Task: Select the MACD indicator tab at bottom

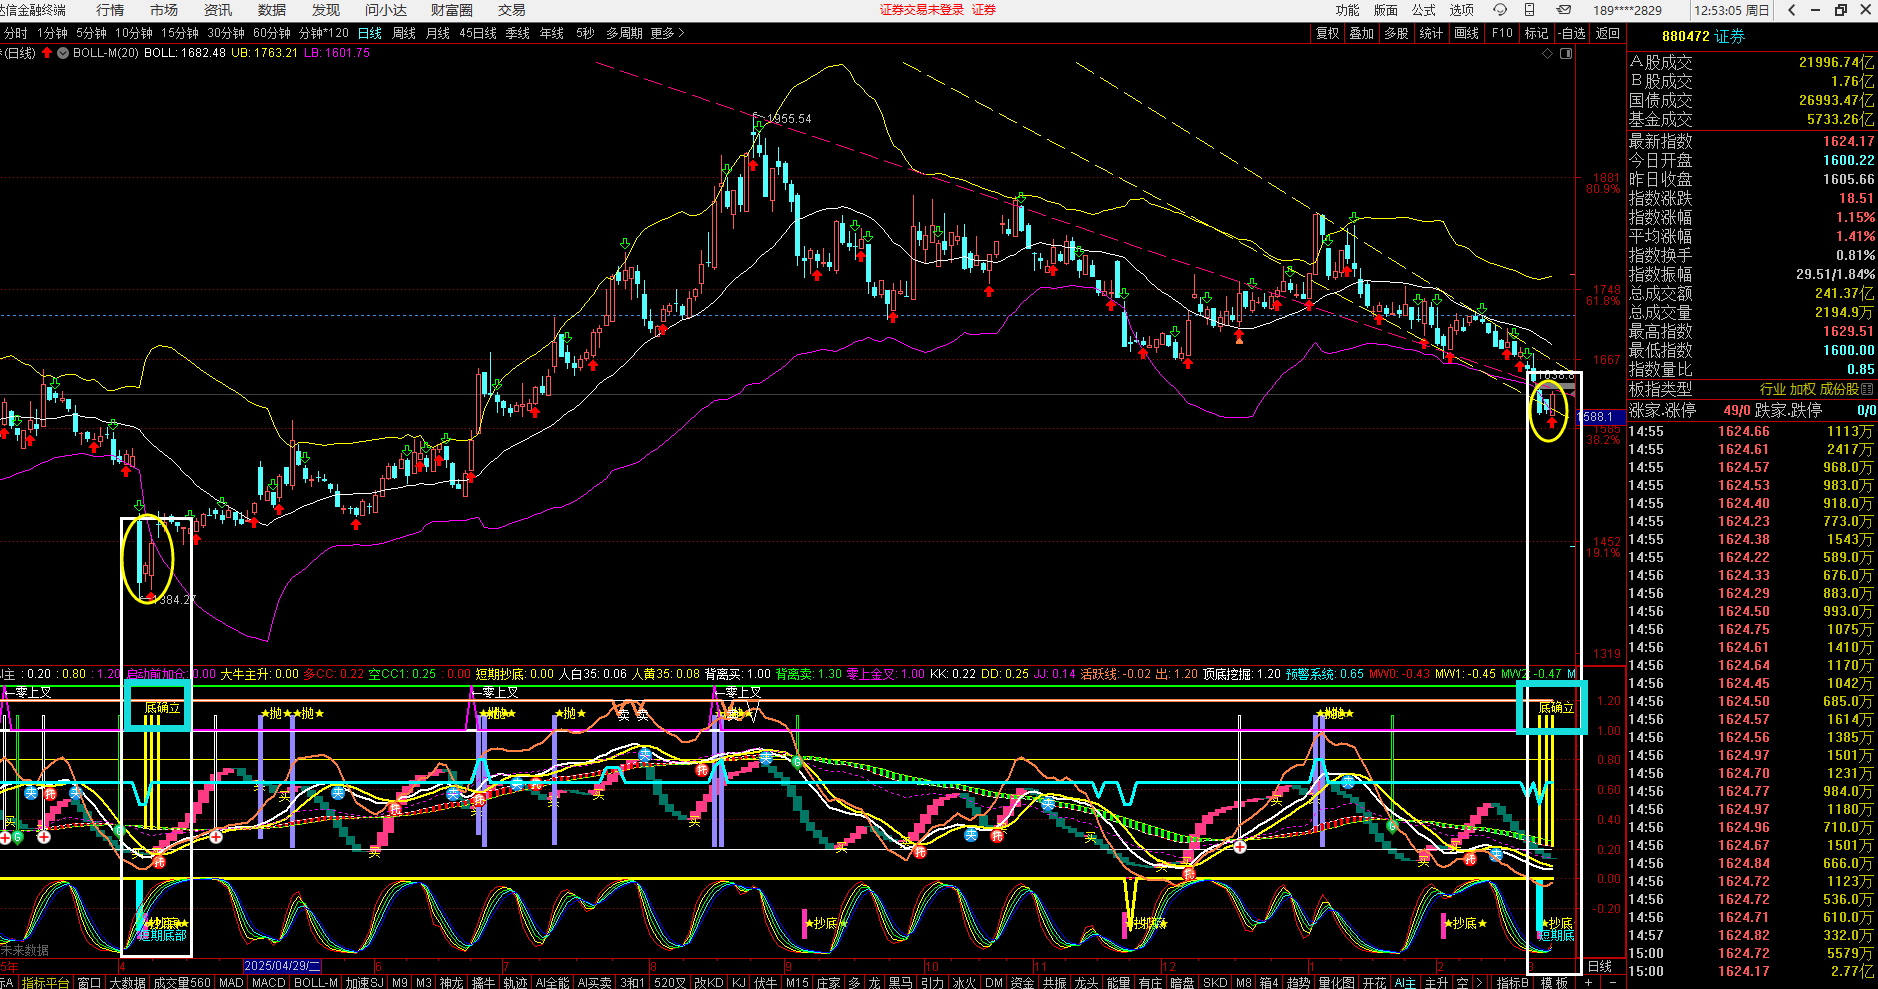Action: (268, 982)
